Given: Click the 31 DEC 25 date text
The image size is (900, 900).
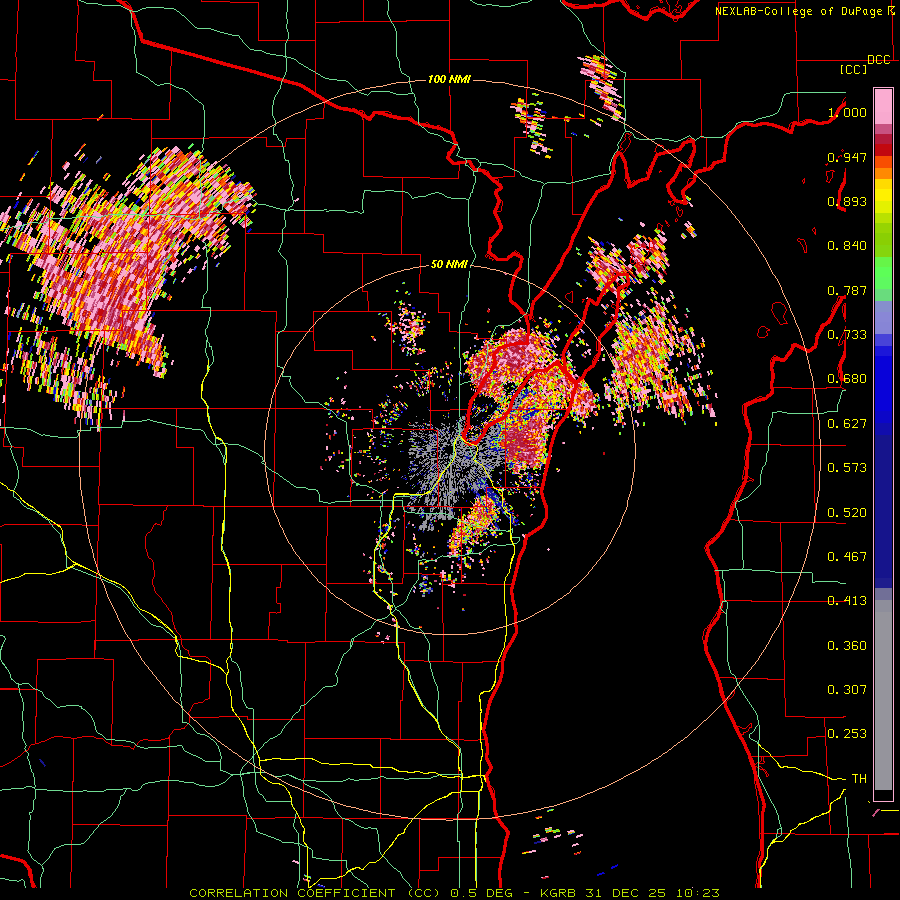Looking at the screenshot, I should click(x=626, y=893).
